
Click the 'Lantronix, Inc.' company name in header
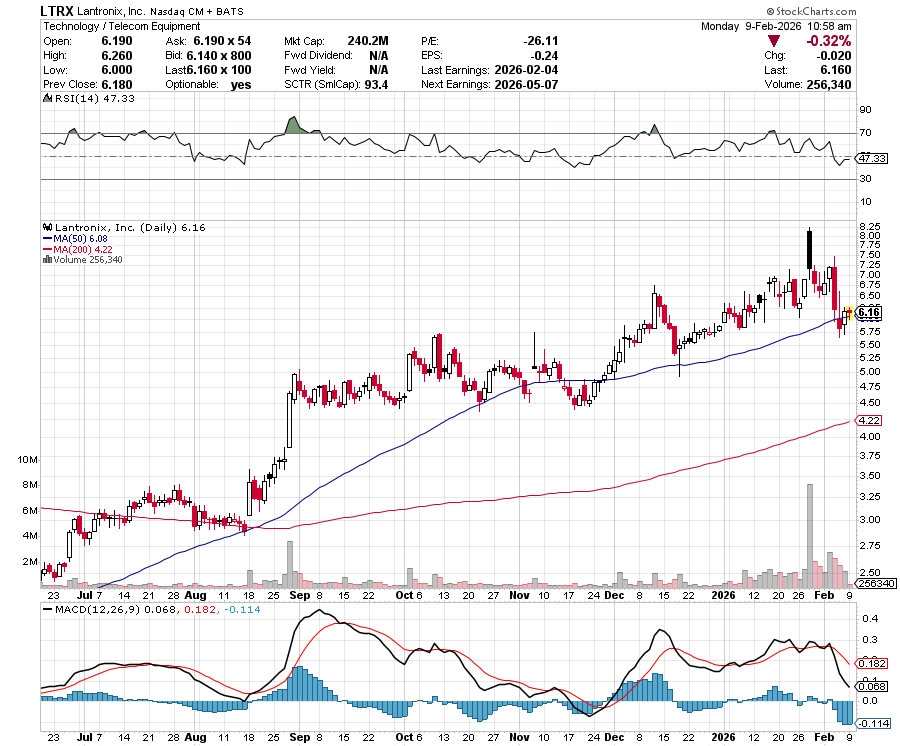(111, 11)
